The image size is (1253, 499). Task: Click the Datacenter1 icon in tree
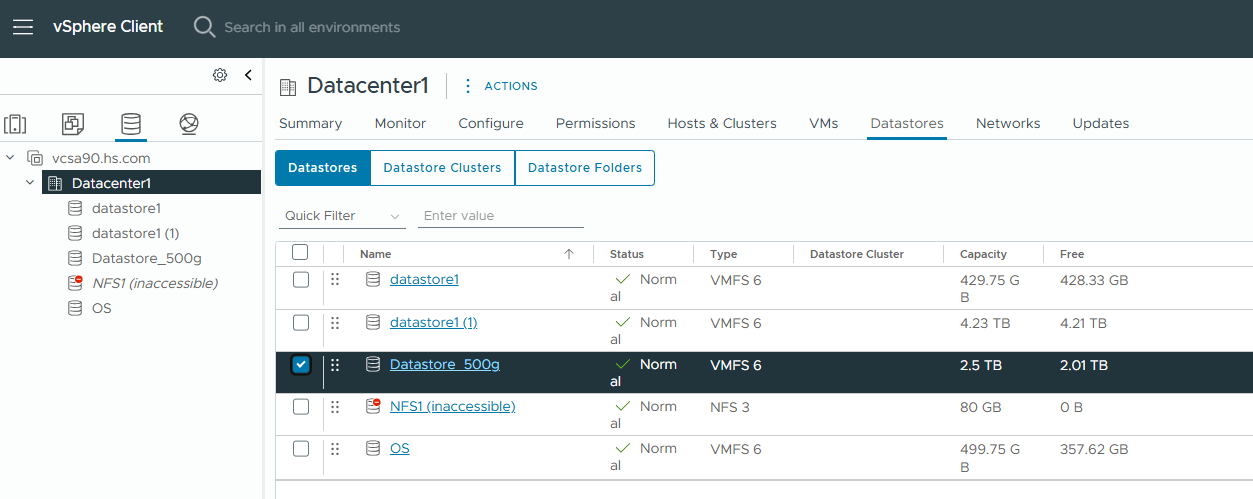tap(55, 183)
